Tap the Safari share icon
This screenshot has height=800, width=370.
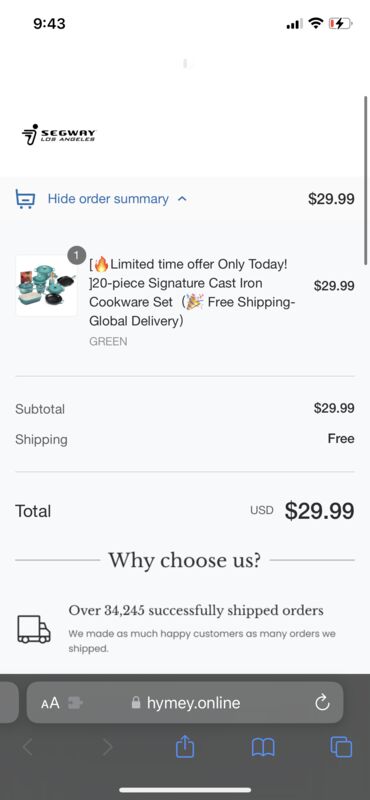(x=185, y=747)
